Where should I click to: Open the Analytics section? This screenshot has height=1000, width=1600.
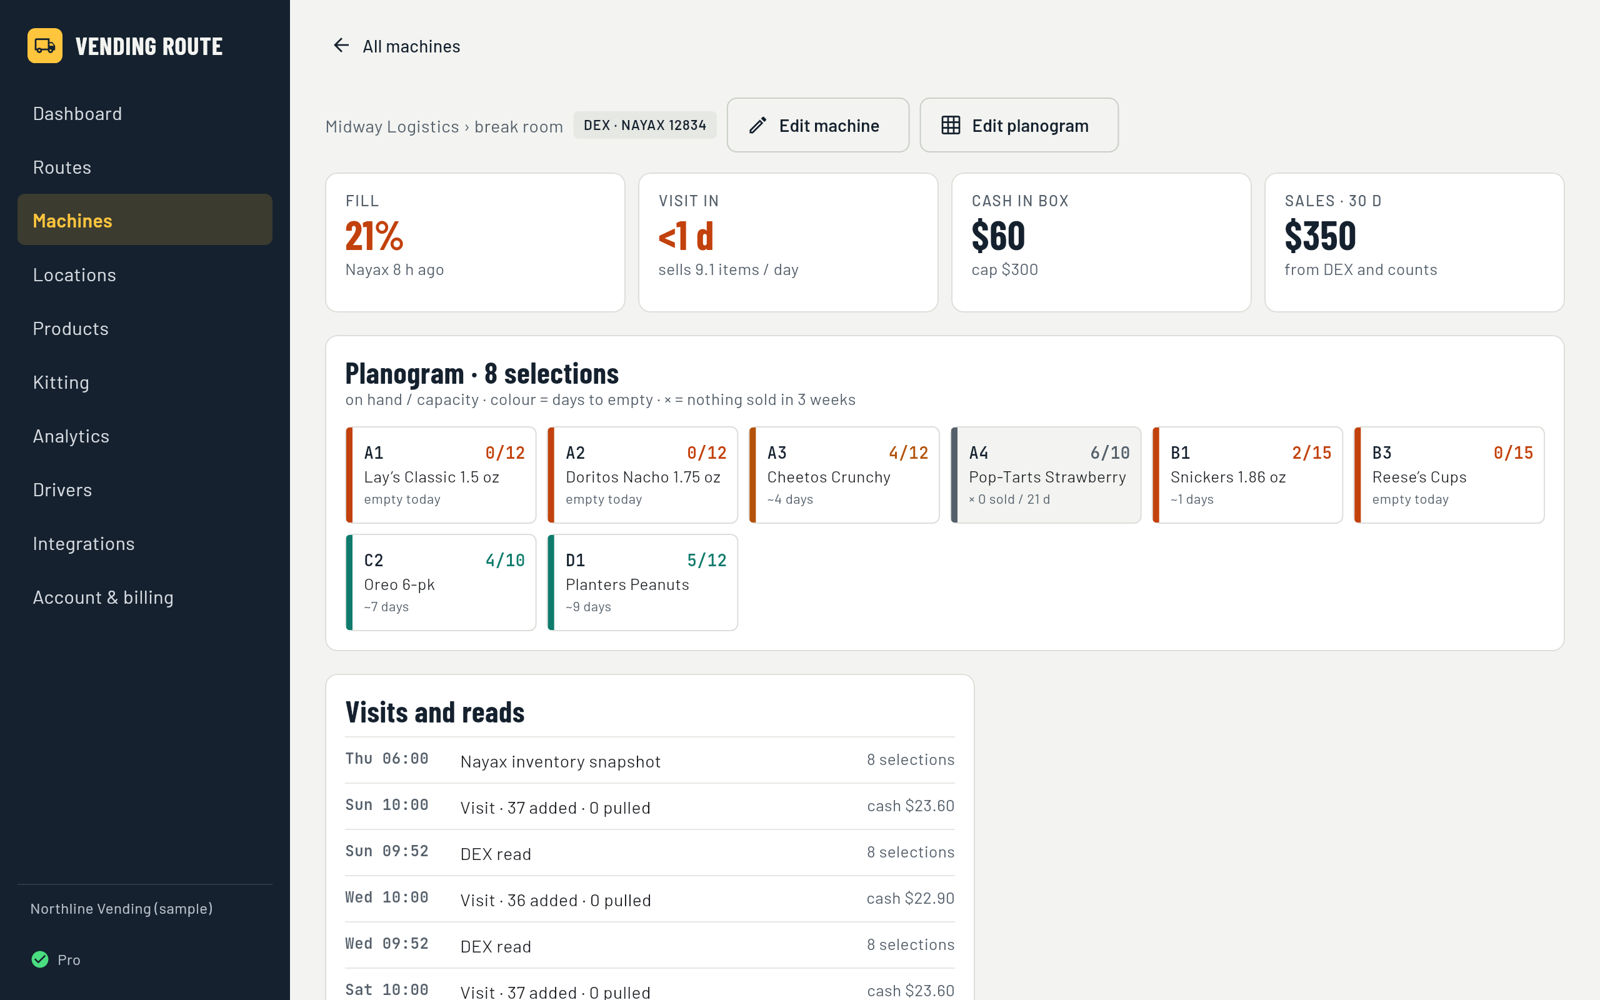click(x=145, y=436)
